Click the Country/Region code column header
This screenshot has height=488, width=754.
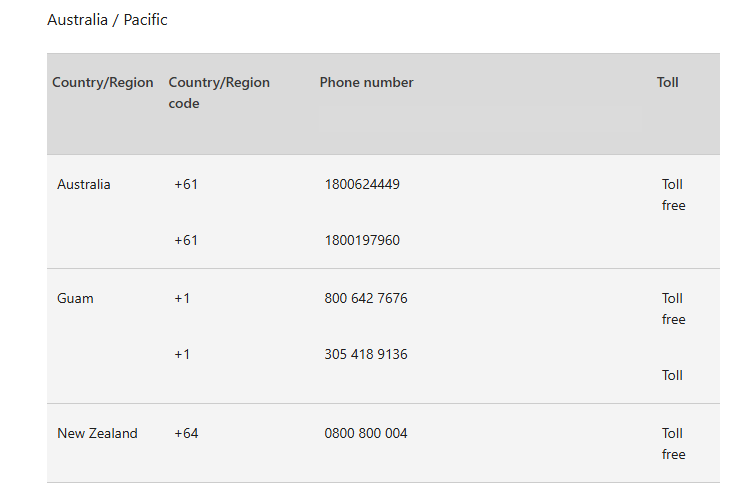pos(219,93)
